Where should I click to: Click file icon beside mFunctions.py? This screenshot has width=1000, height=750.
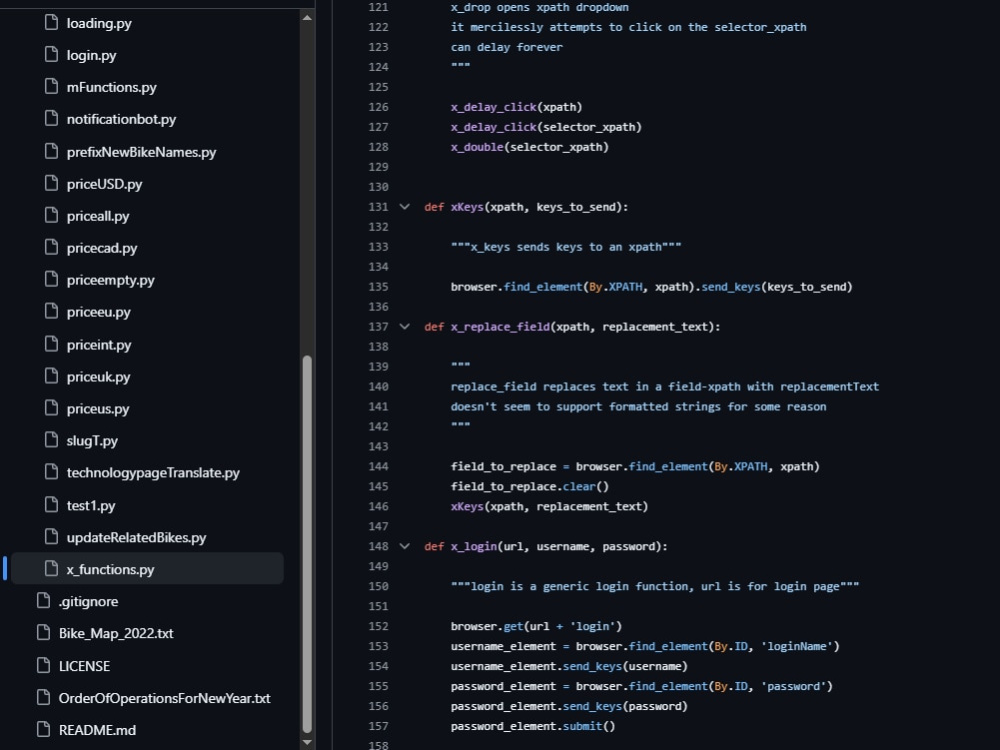click(52, 86)
